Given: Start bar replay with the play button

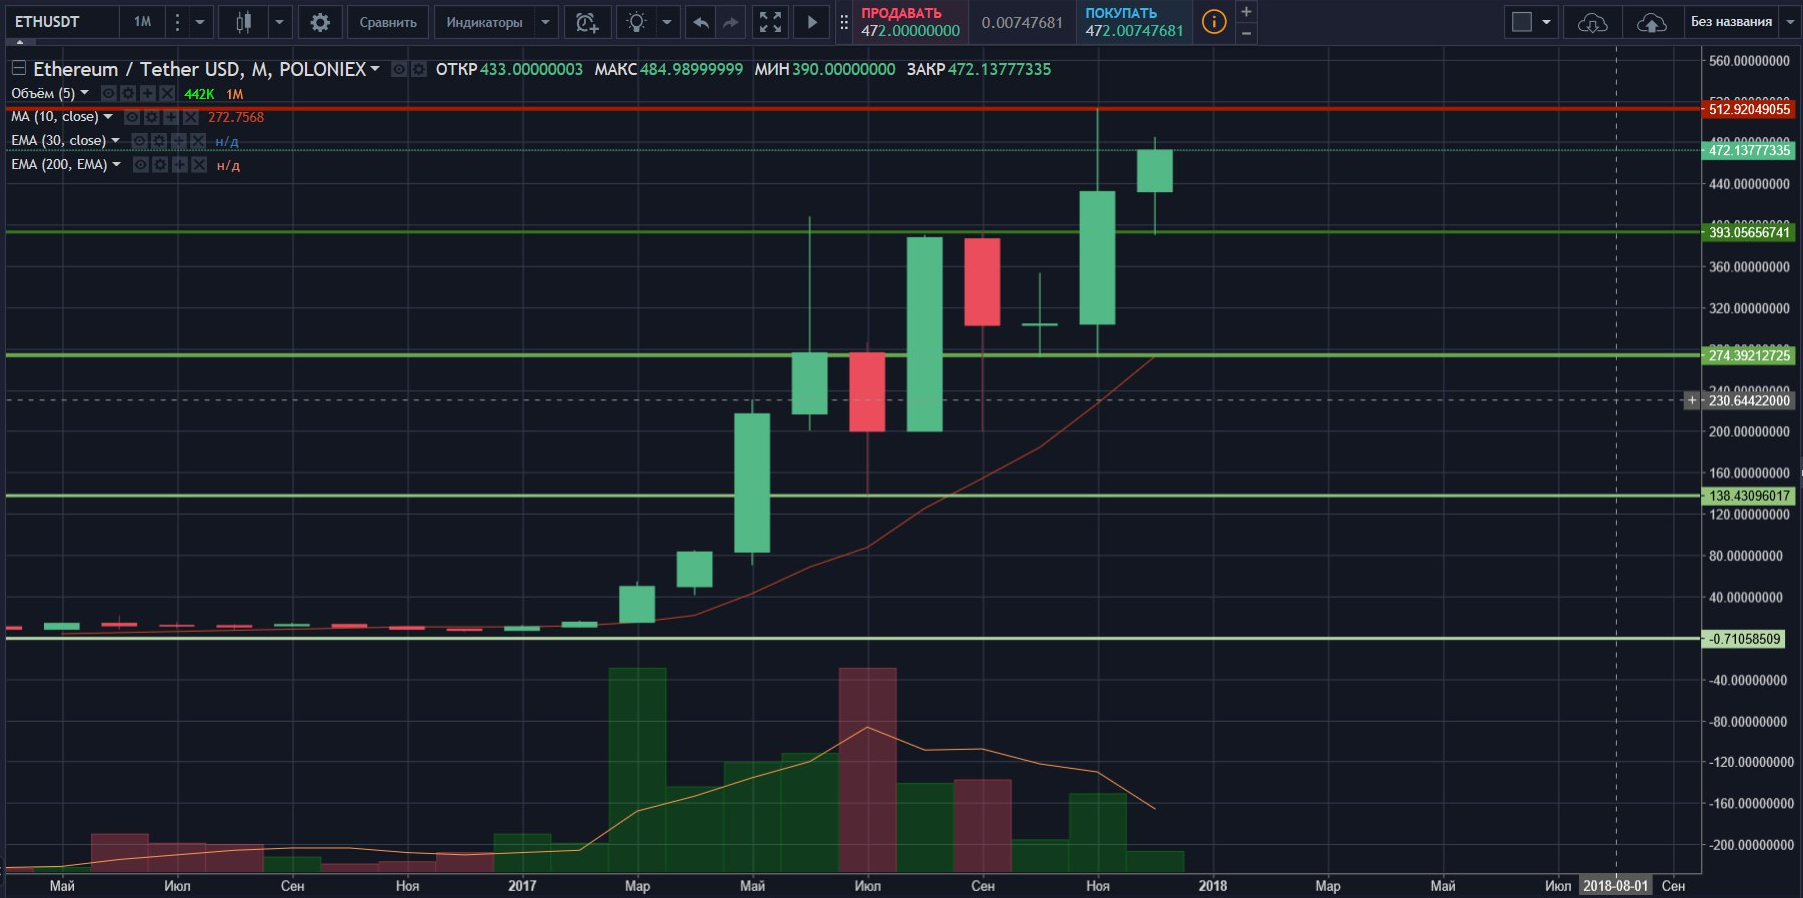Looking at the screenshot, I should (x=812, y=22).
